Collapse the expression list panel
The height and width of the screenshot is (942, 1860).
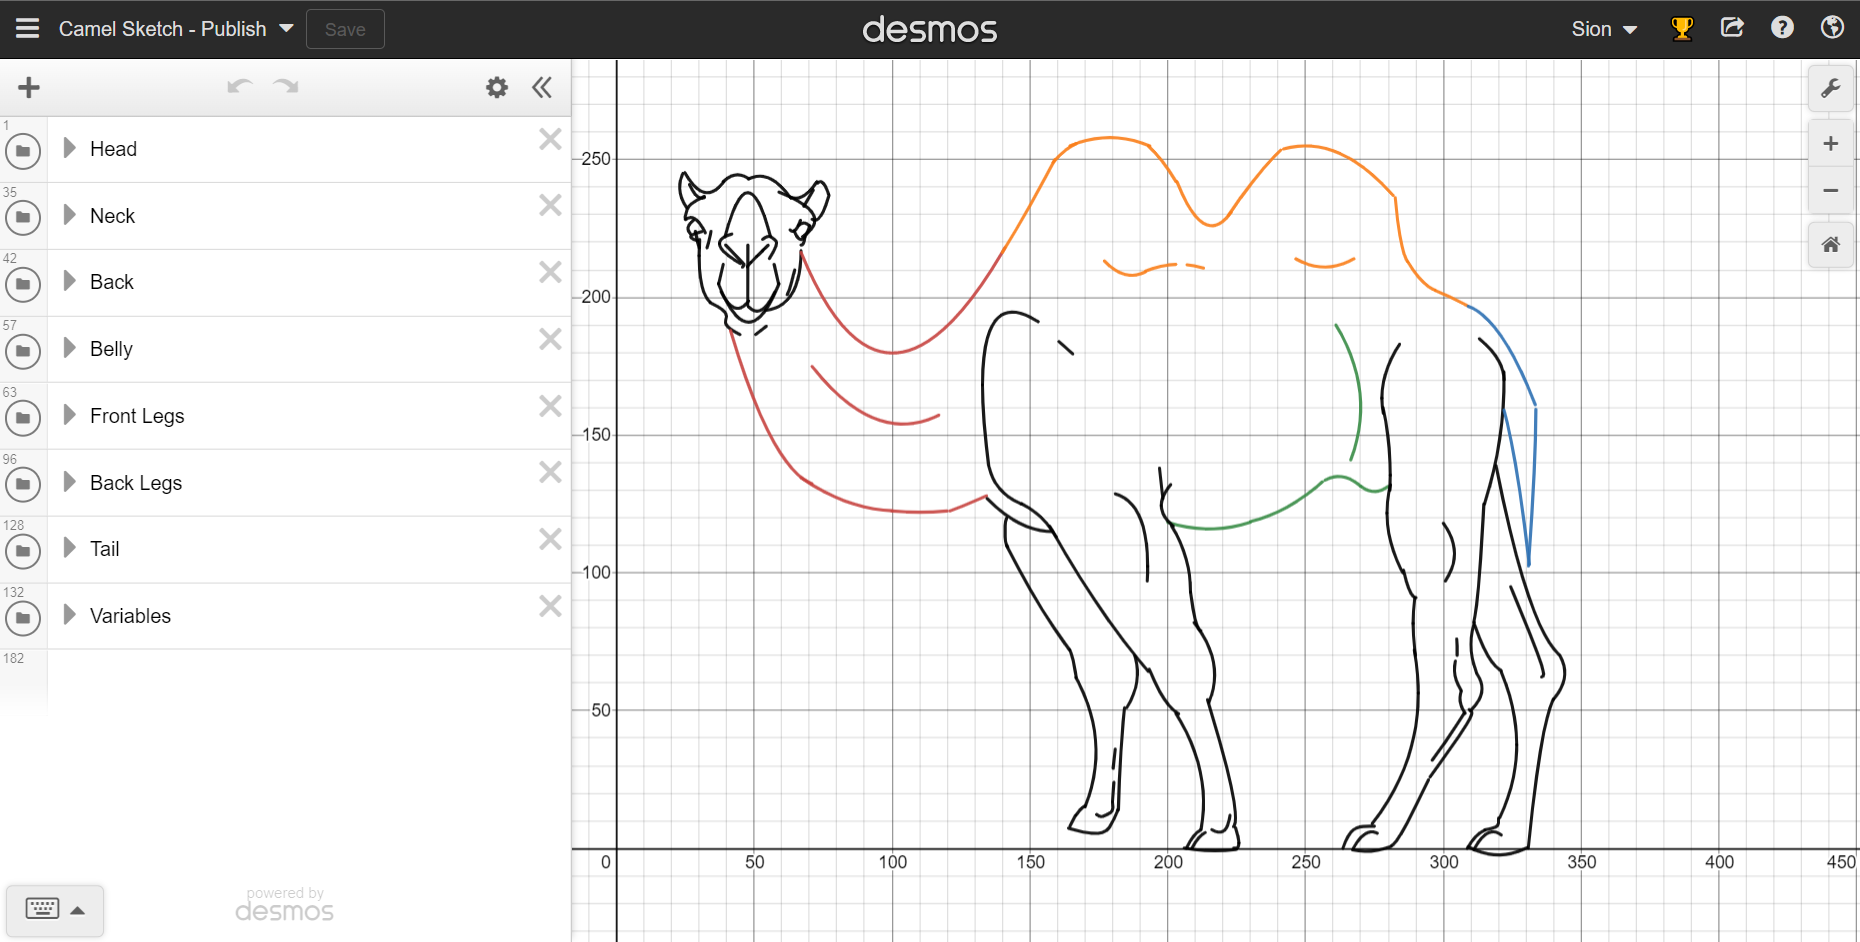[x=542, y=88]
